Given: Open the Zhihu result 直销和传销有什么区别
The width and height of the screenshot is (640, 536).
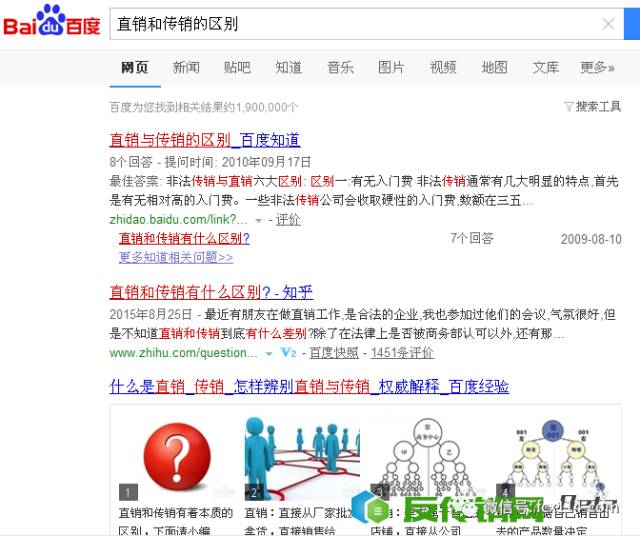Looking at the screenshot, I should pyautogui.click(x=211, y=292).
